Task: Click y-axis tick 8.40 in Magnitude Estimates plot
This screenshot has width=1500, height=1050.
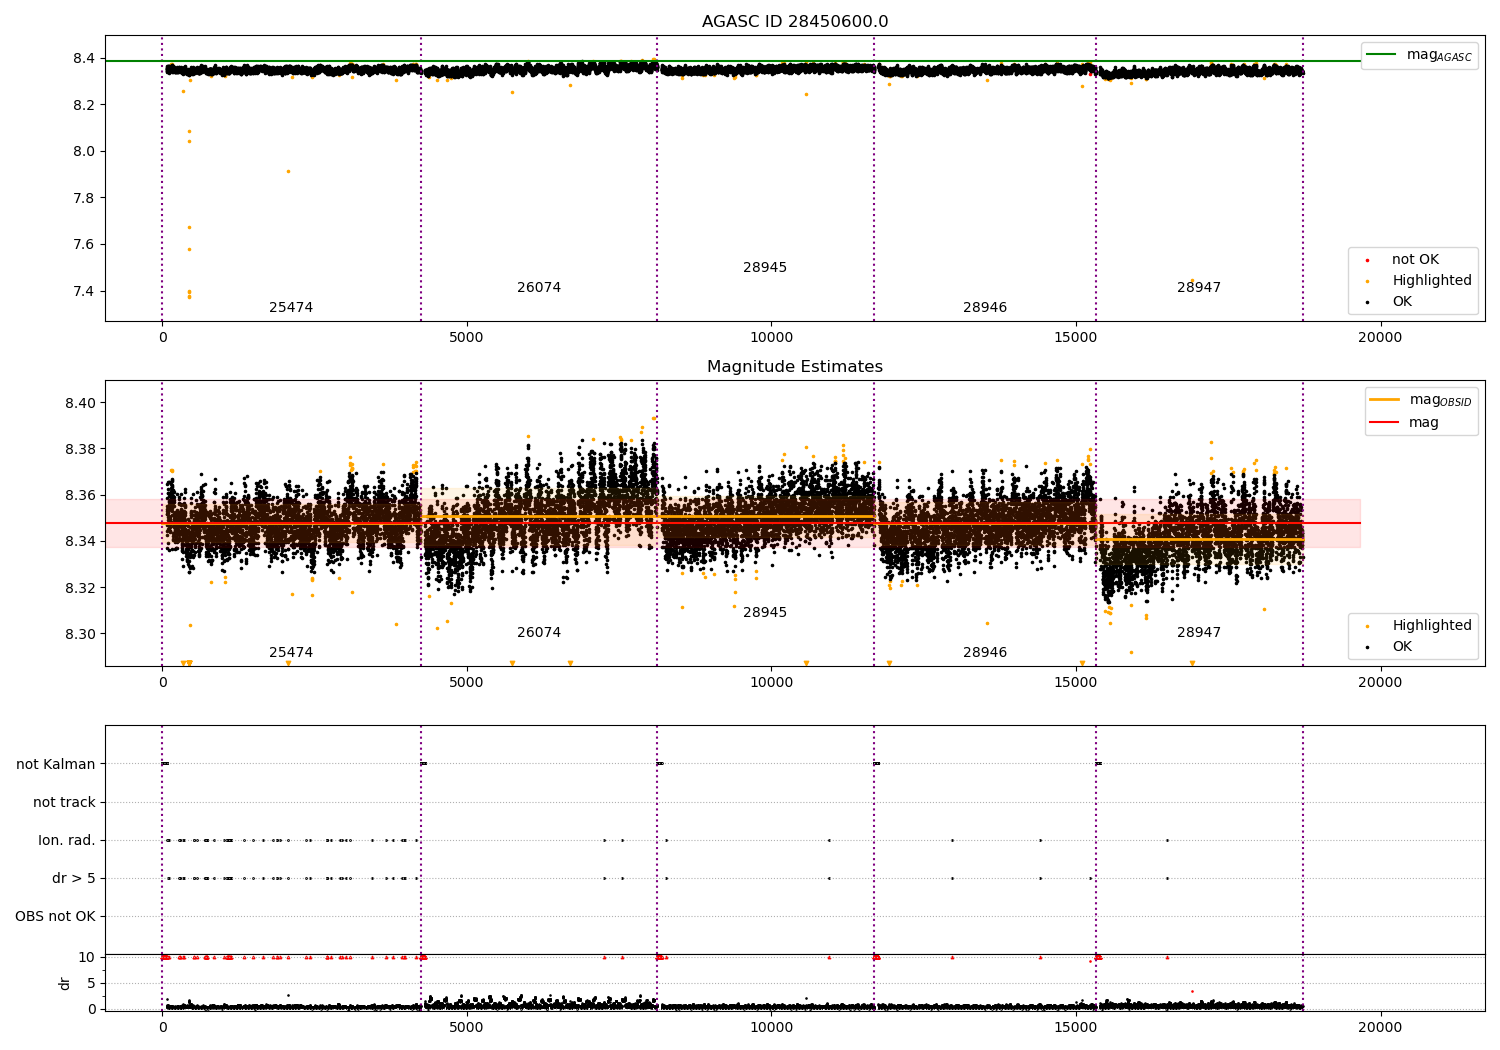Action: click(80, 403)
